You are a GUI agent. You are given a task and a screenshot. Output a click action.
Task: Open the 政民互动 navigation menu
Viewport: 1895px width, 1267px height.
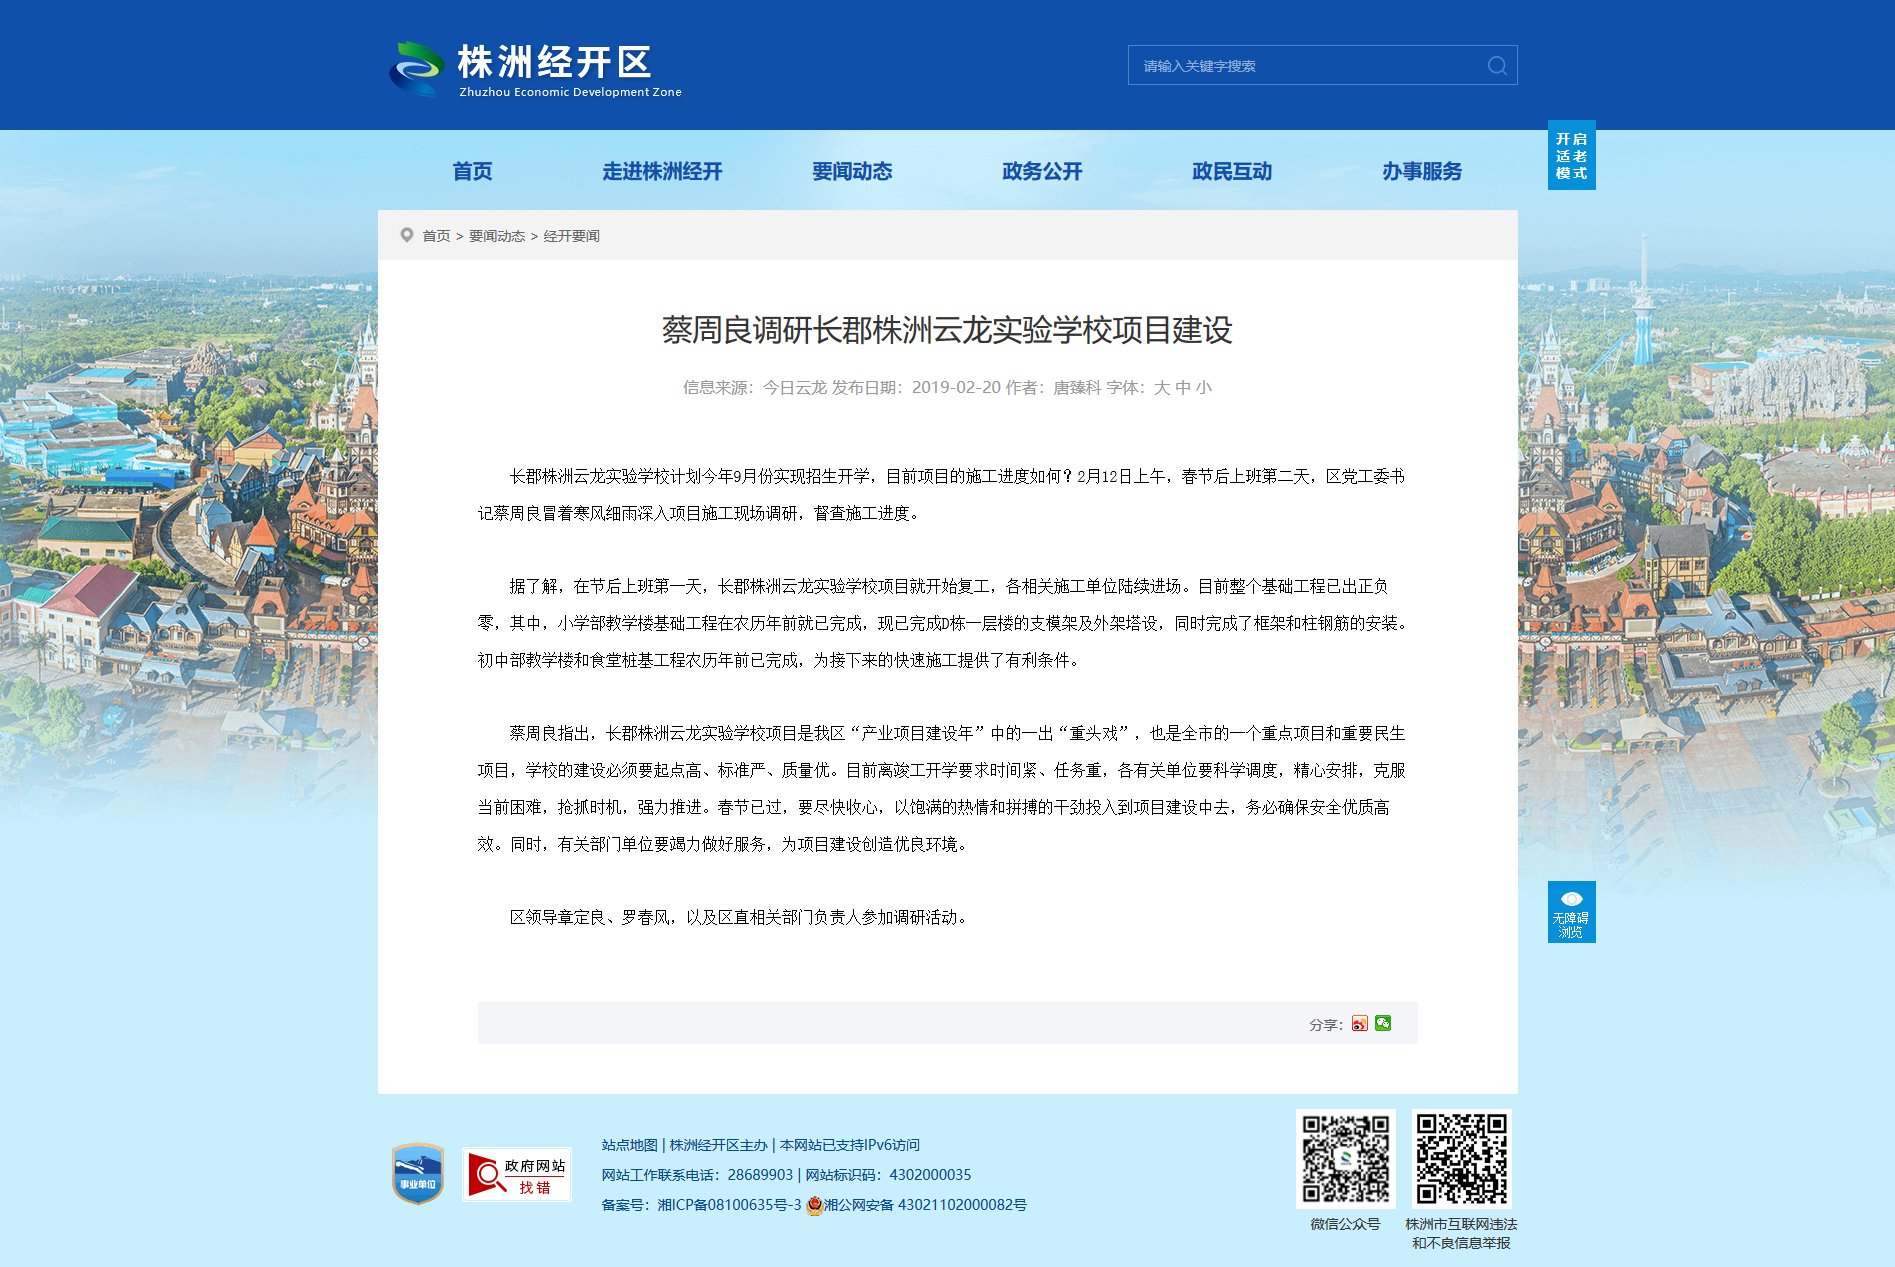pyautogui.click(x=1232, y=171)
